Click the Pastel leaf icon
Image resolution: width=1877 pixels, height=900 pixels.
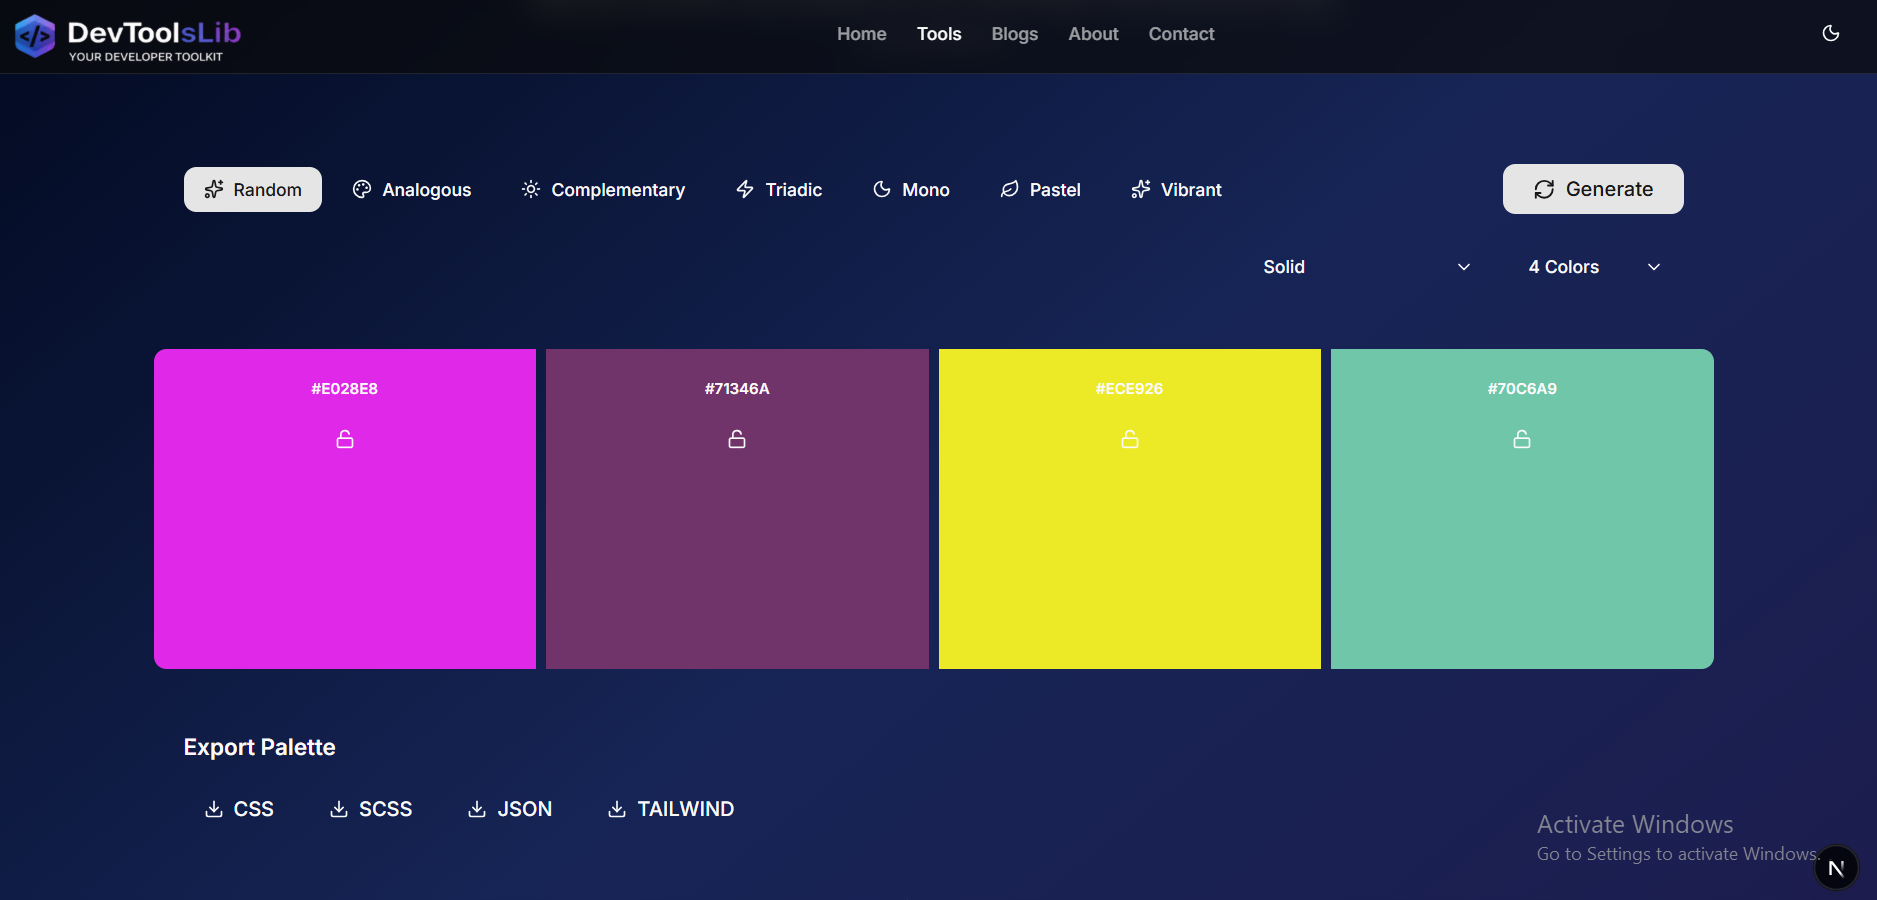1010,189
